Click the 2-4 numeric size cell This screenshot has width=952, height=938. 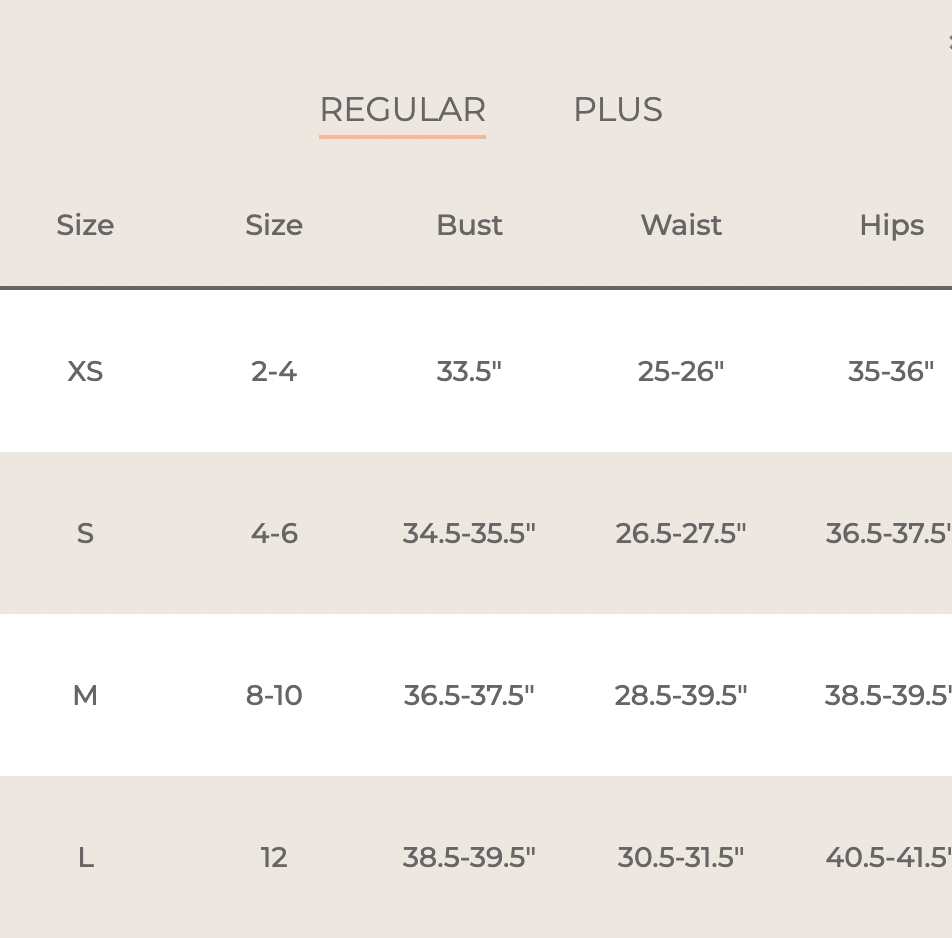click(274, 372)
